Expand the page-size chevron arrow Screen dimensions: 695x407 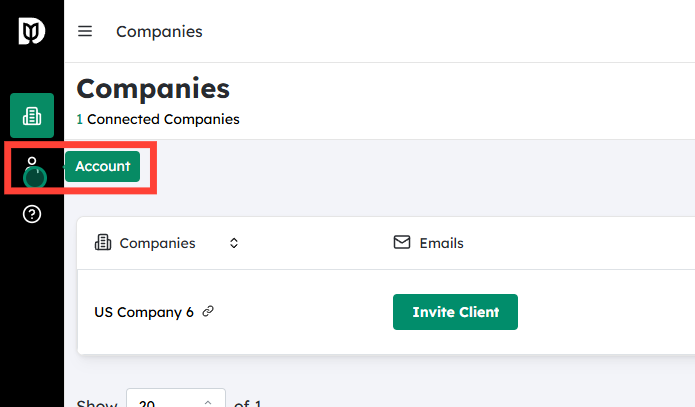pyautogui.click(x=208, y=402)
